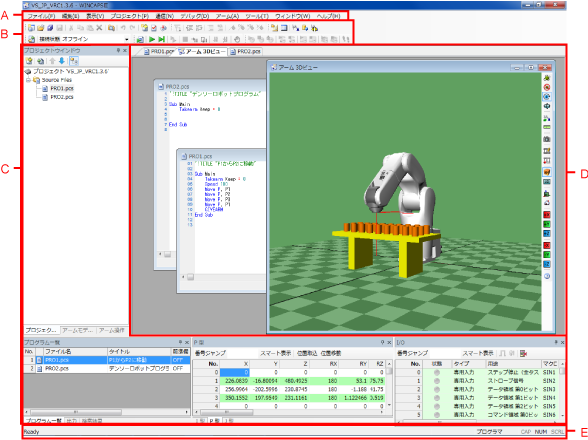Click the black X delete toolbar icon
Screen dimensions: 588x440
pyautogui.click(x=99, y=28)
